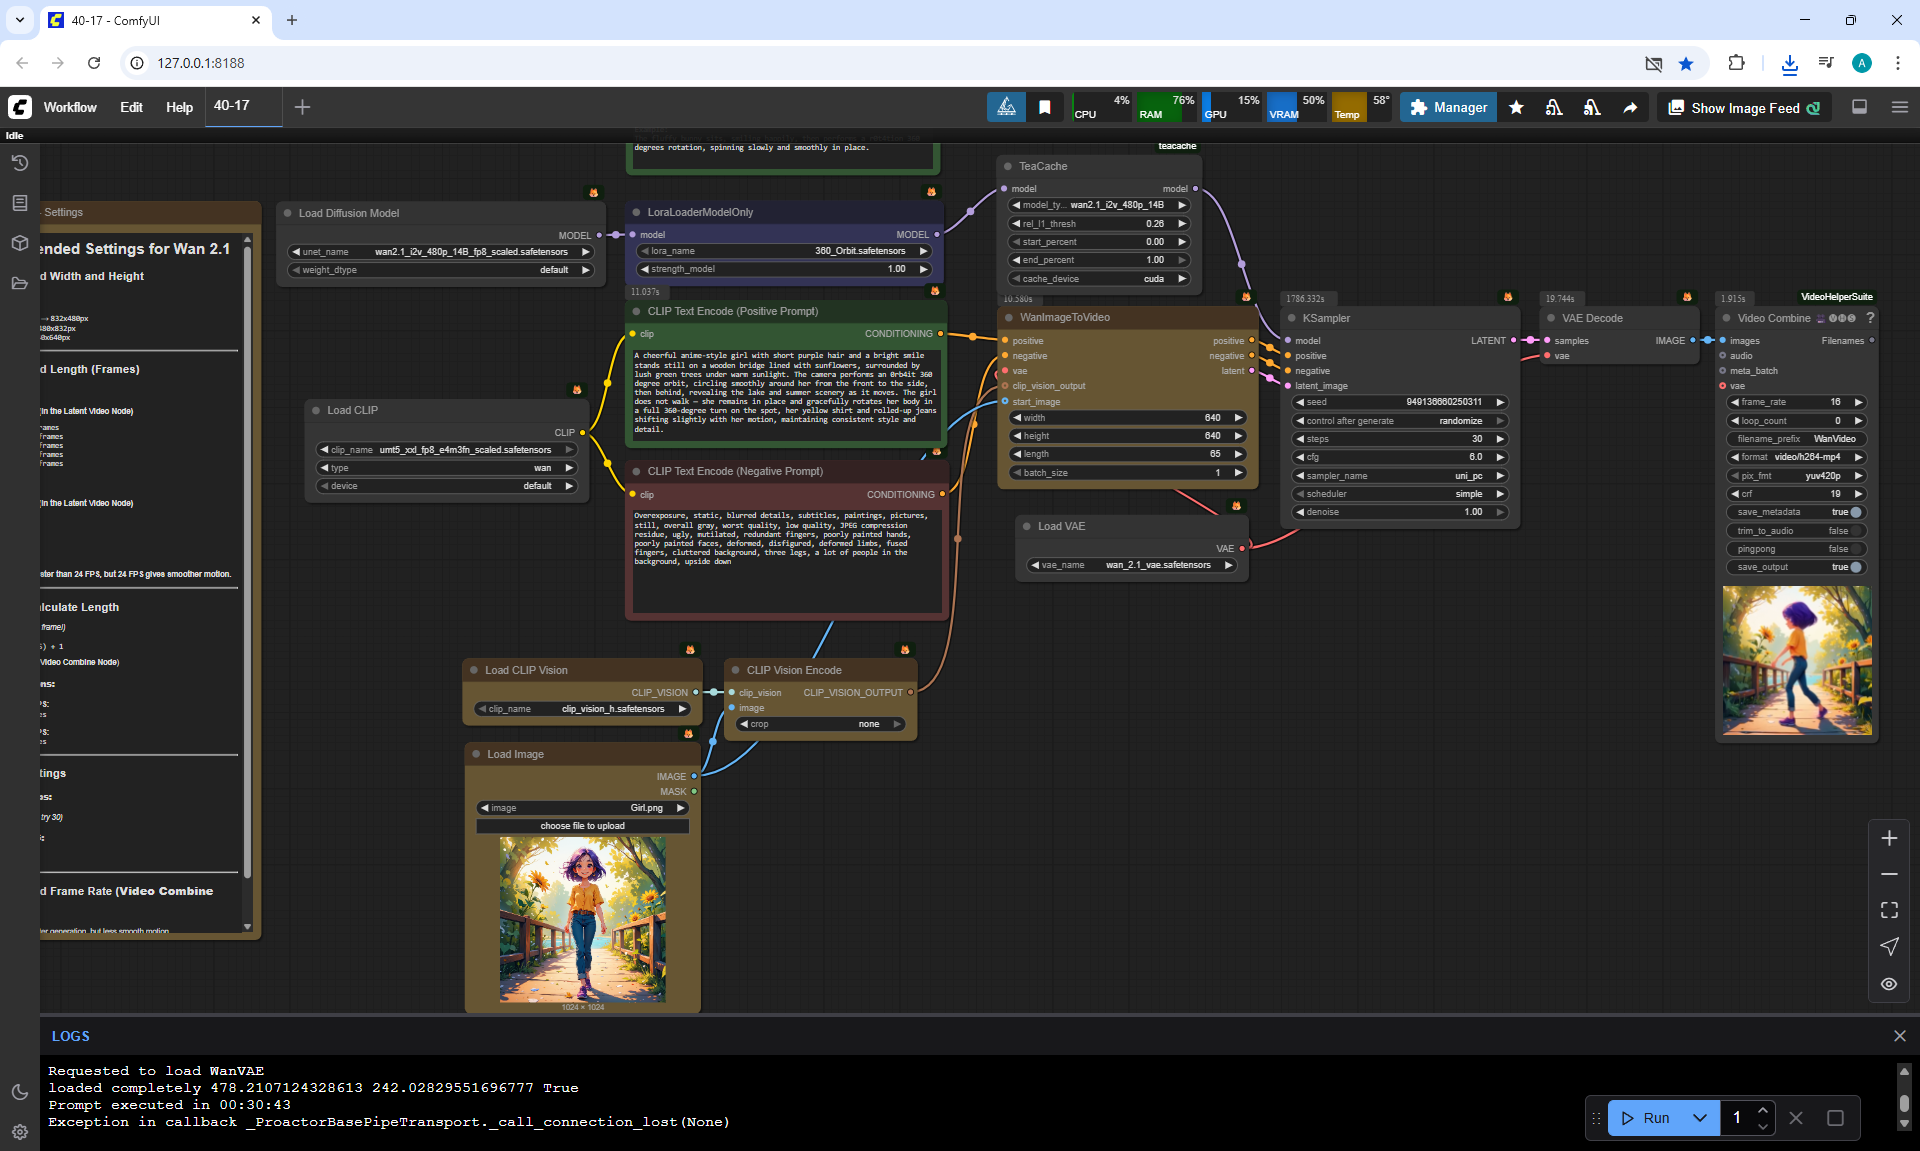
Task: Toggle trim_to_audio switch off/on
Action: 1856,531
